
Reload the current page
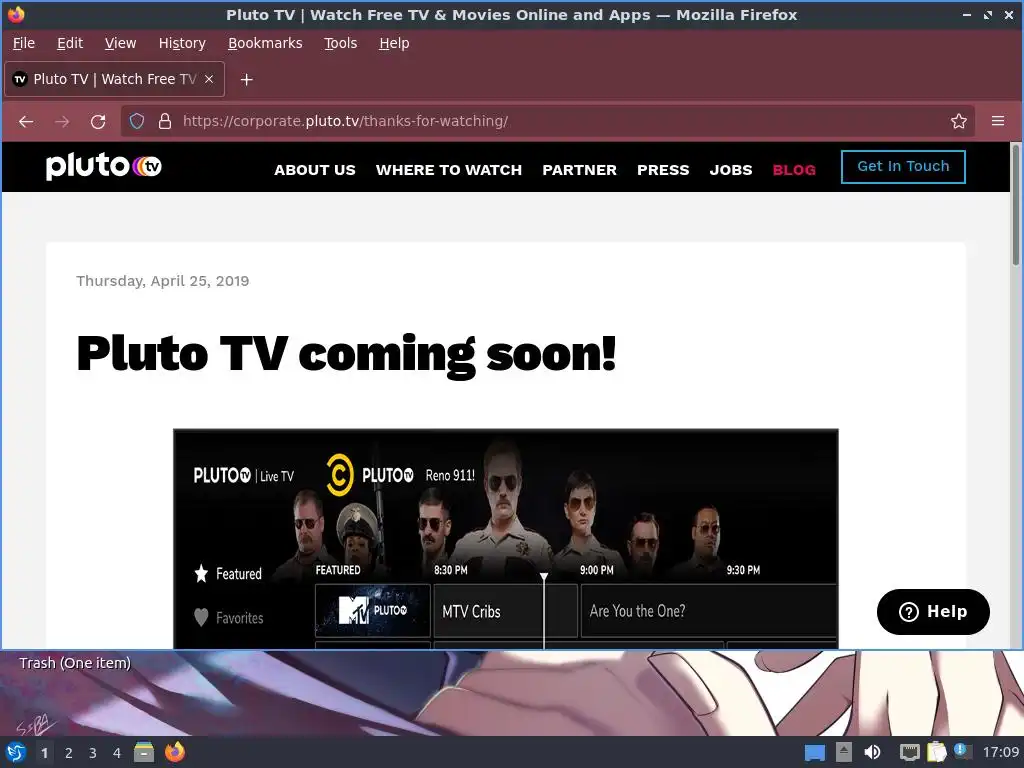tap(98, 121)
